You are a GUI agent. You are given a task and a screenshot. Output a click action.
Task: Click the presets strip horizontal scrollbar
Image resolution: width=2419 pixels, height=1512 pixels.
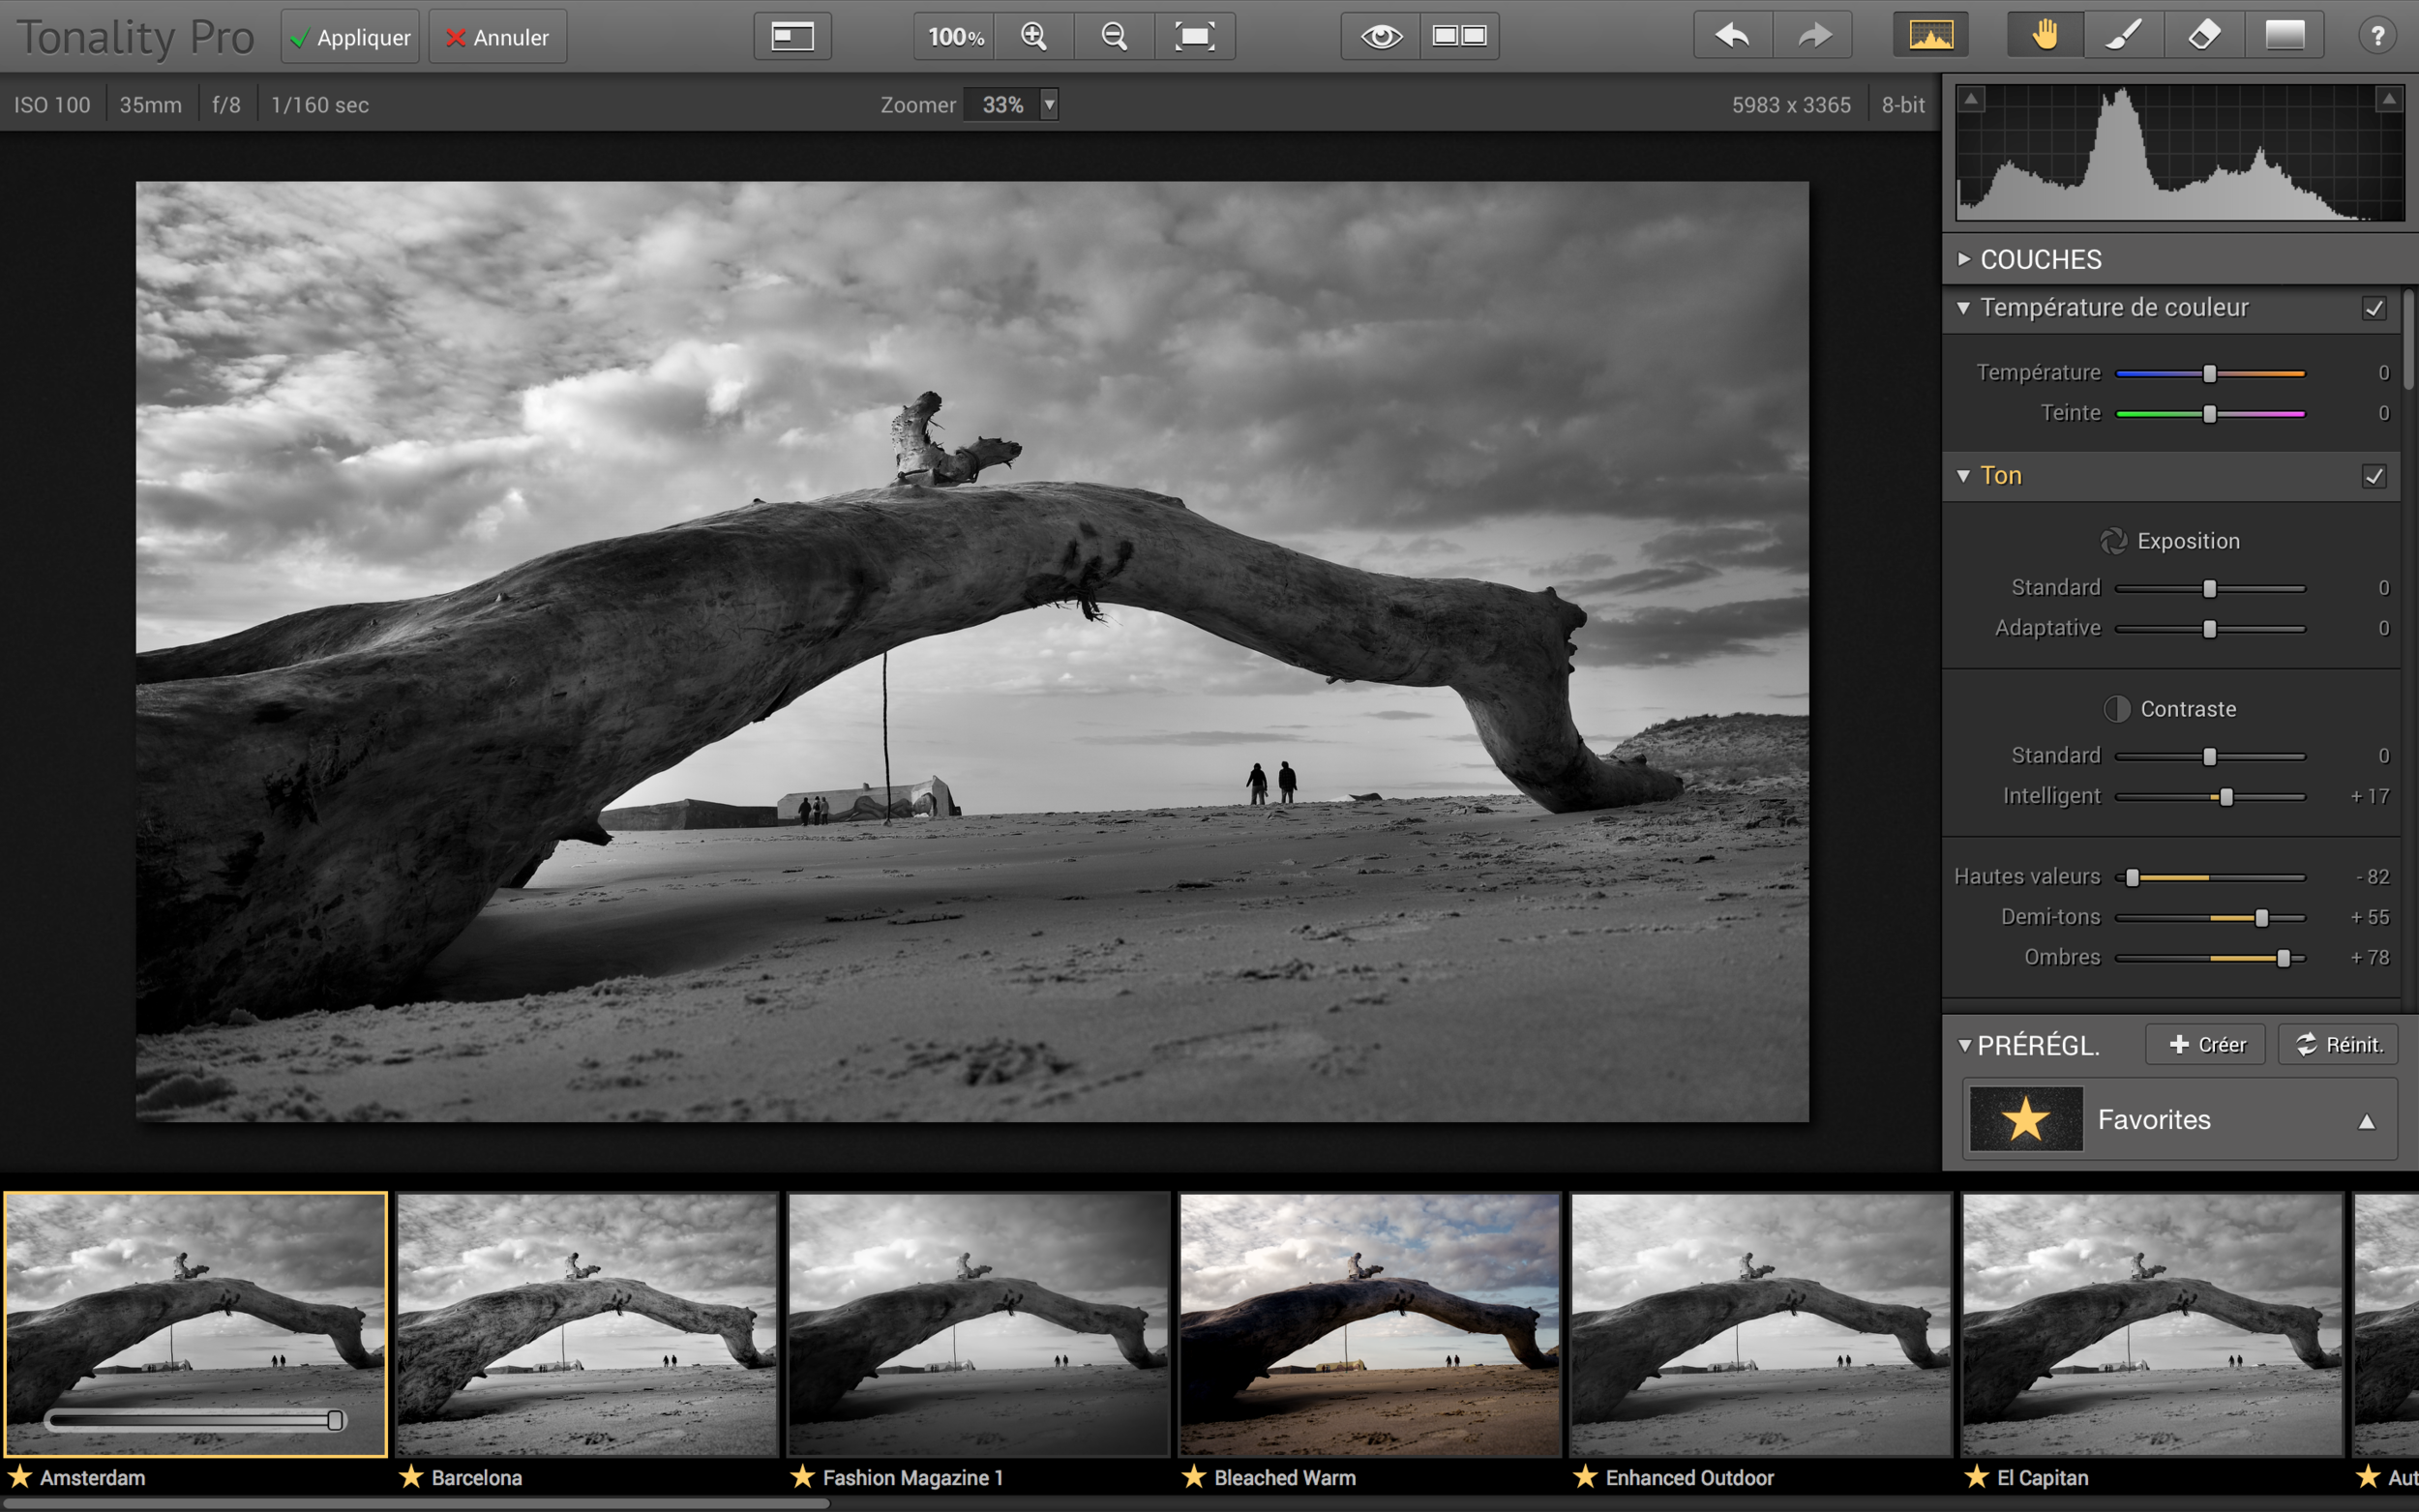coord(415,1503)
